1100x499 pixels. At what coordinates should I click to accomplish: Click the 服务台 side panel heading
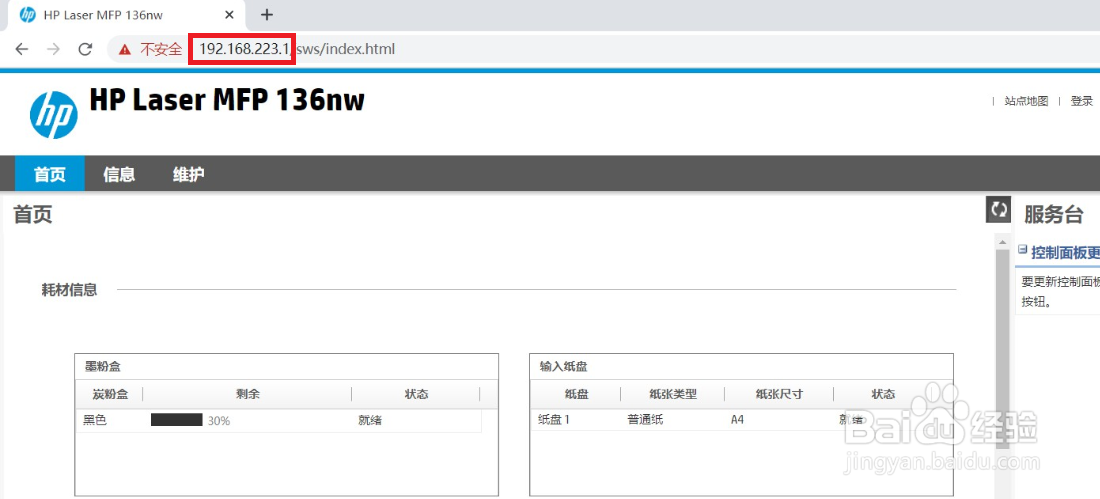(x=1054, y=215)
